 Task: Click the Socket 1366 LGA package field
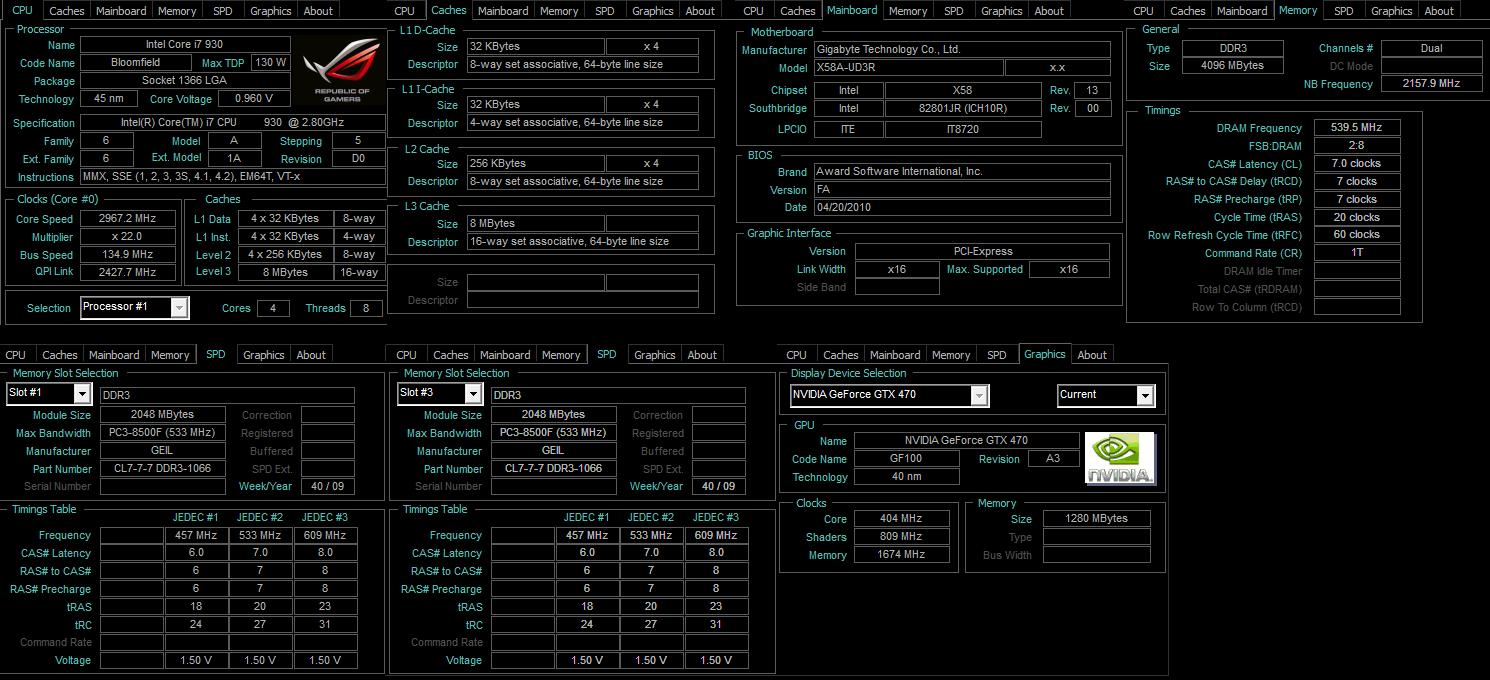click(185, 81)
